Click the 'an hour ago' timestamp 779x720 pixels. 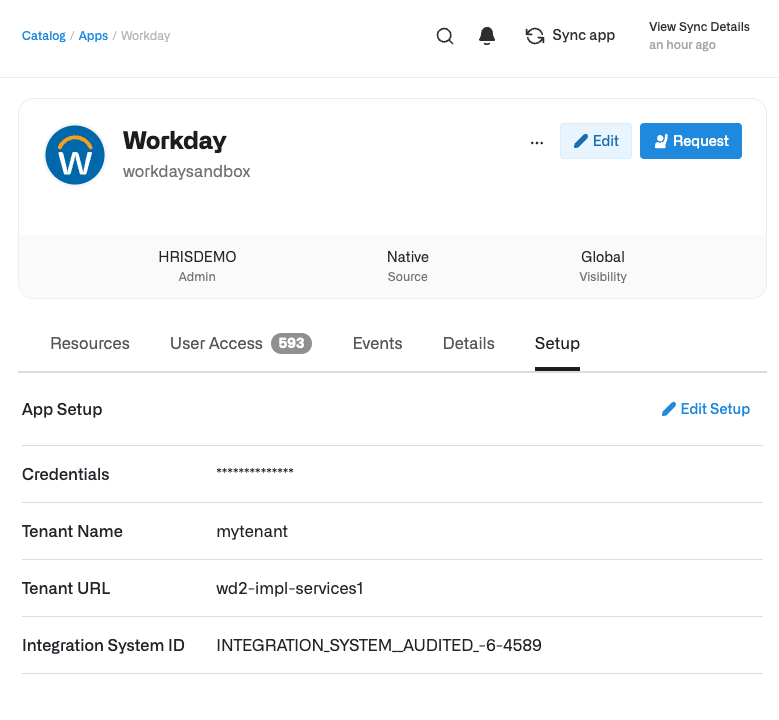coord(682,45)
